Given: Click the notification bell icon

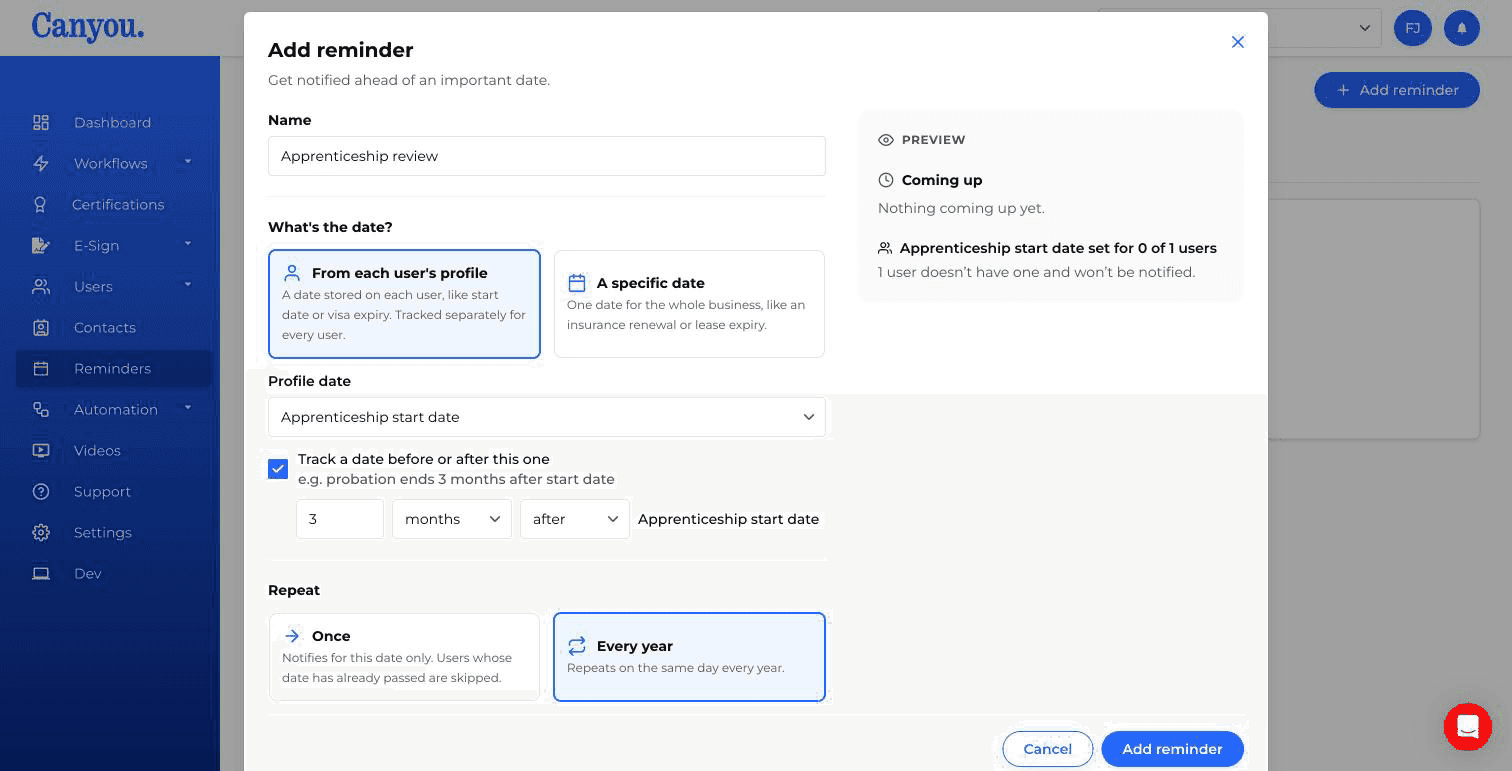Looking at the screenshot, I should pyautogui.click(x=1462, y=28).
